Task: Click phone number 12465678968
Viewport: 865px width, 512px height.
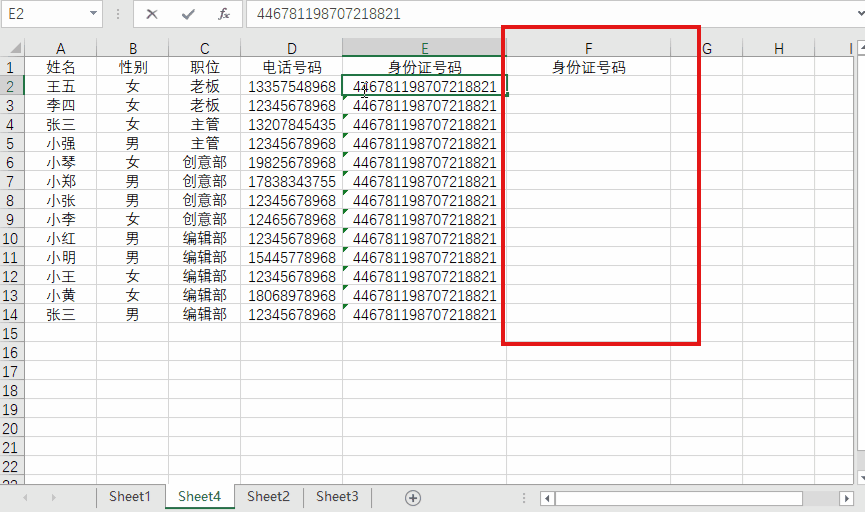Action: pos(292,220)
